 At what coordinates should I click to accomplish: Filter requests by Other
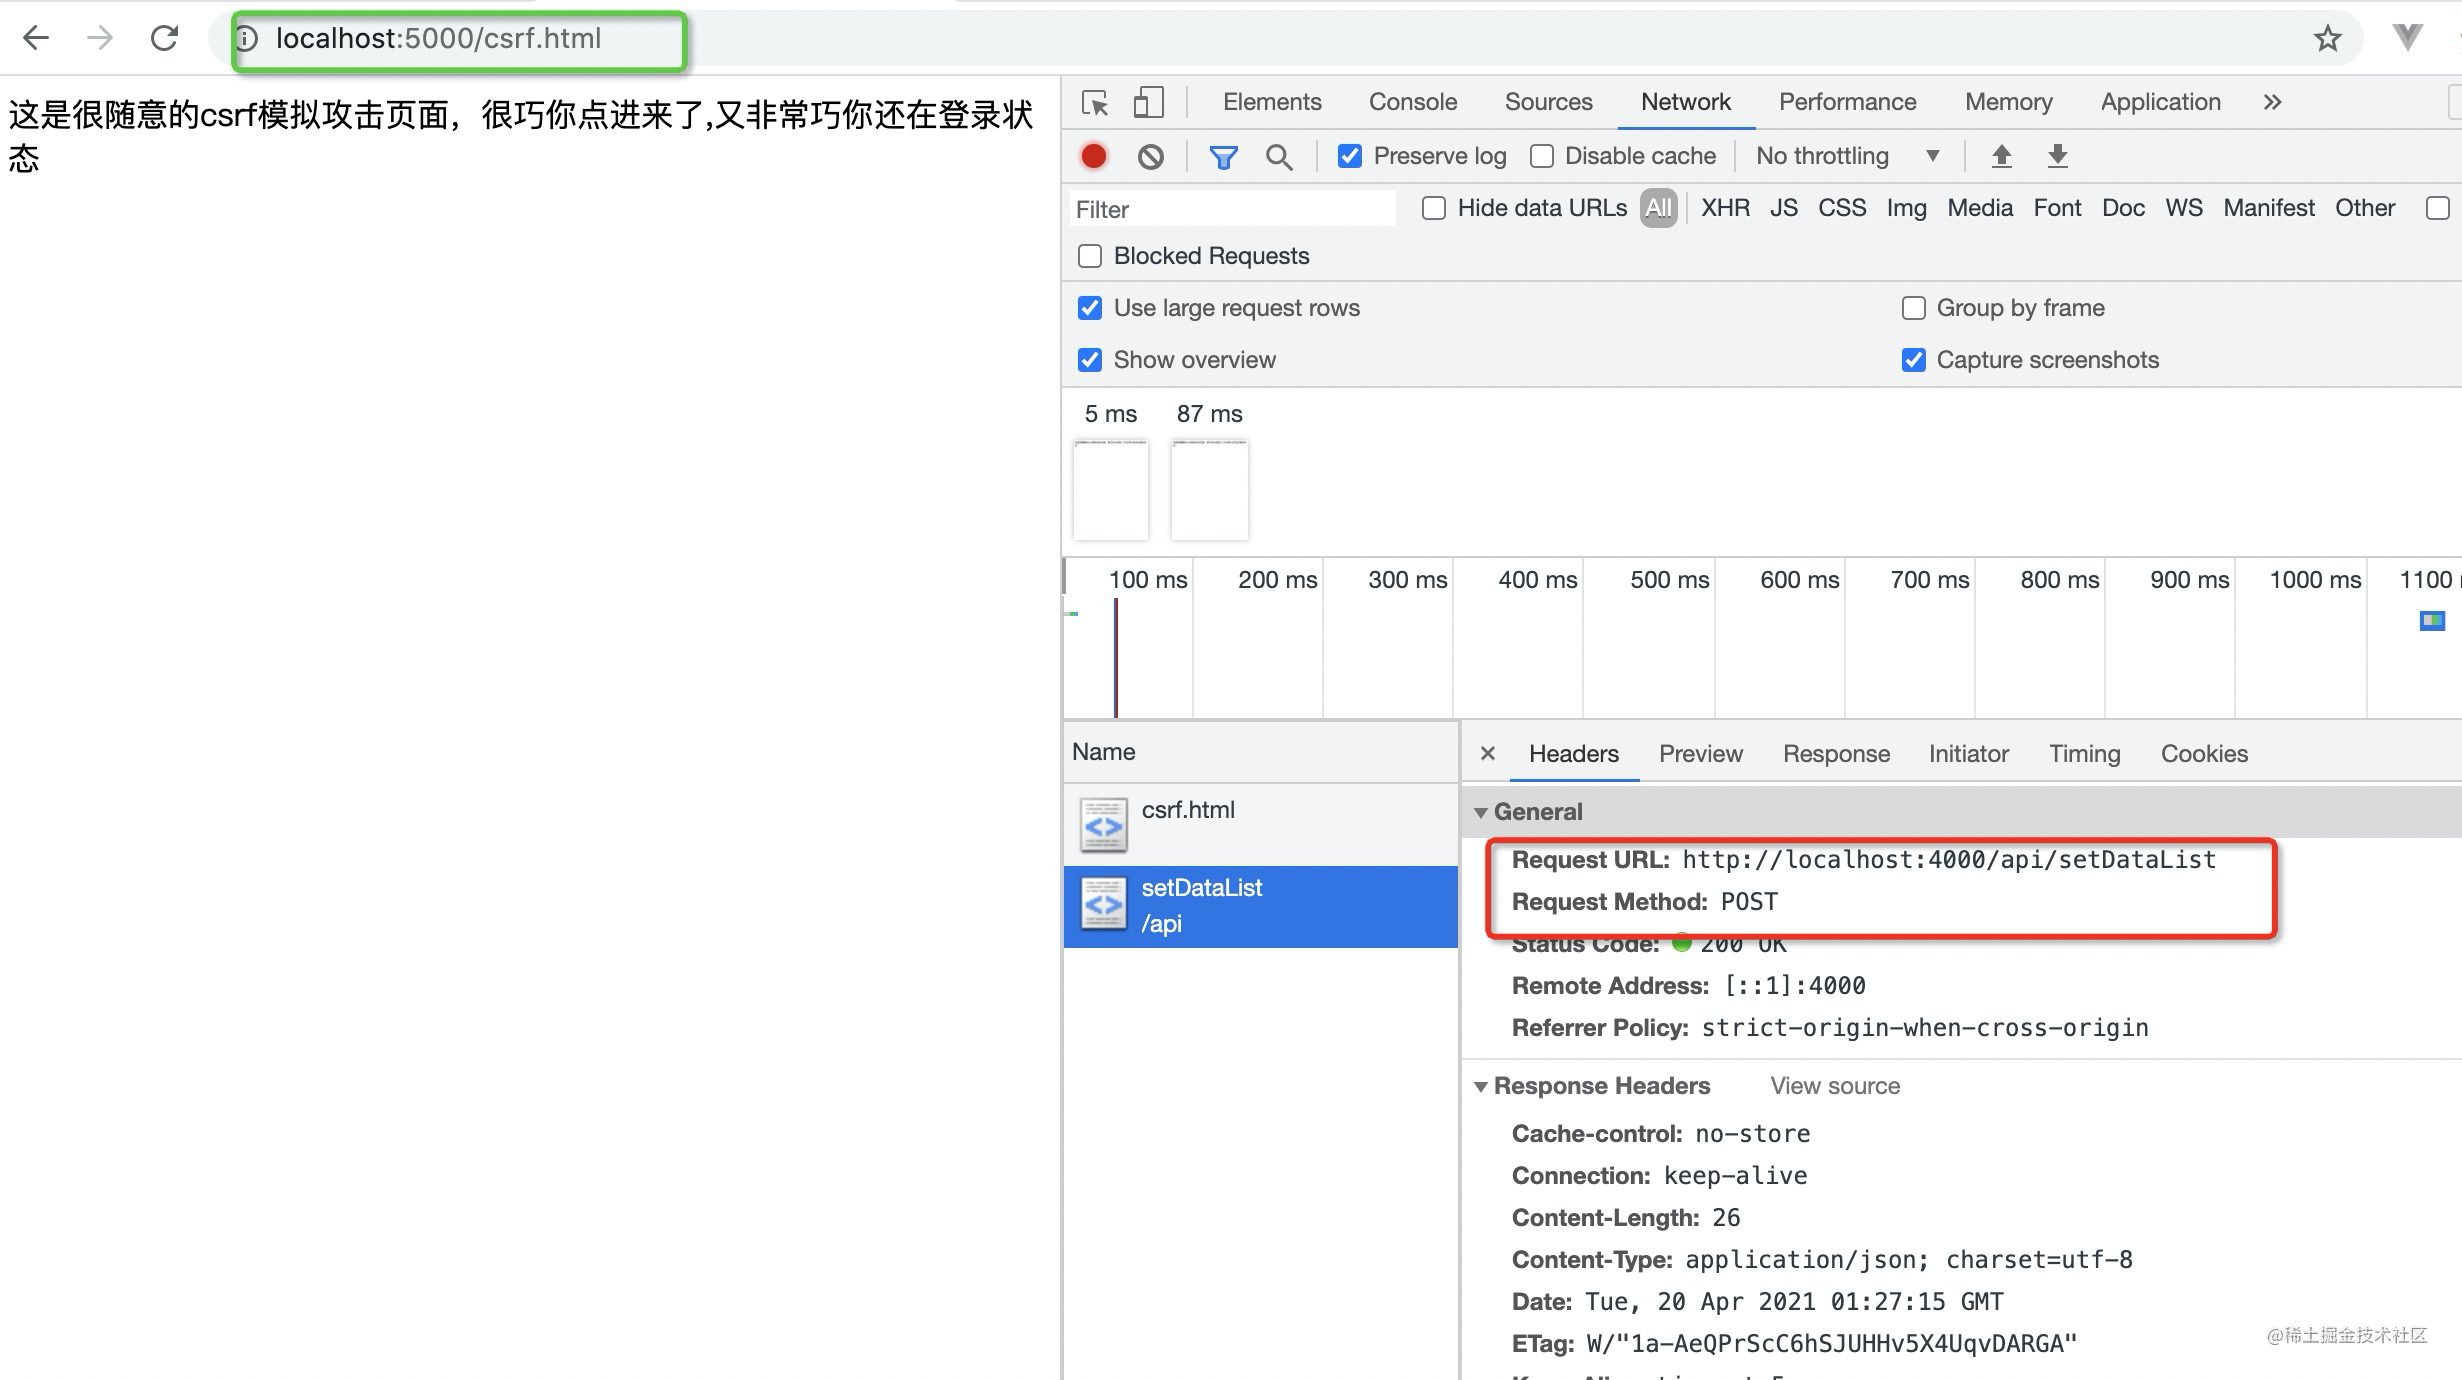[x=2365, y=208]
